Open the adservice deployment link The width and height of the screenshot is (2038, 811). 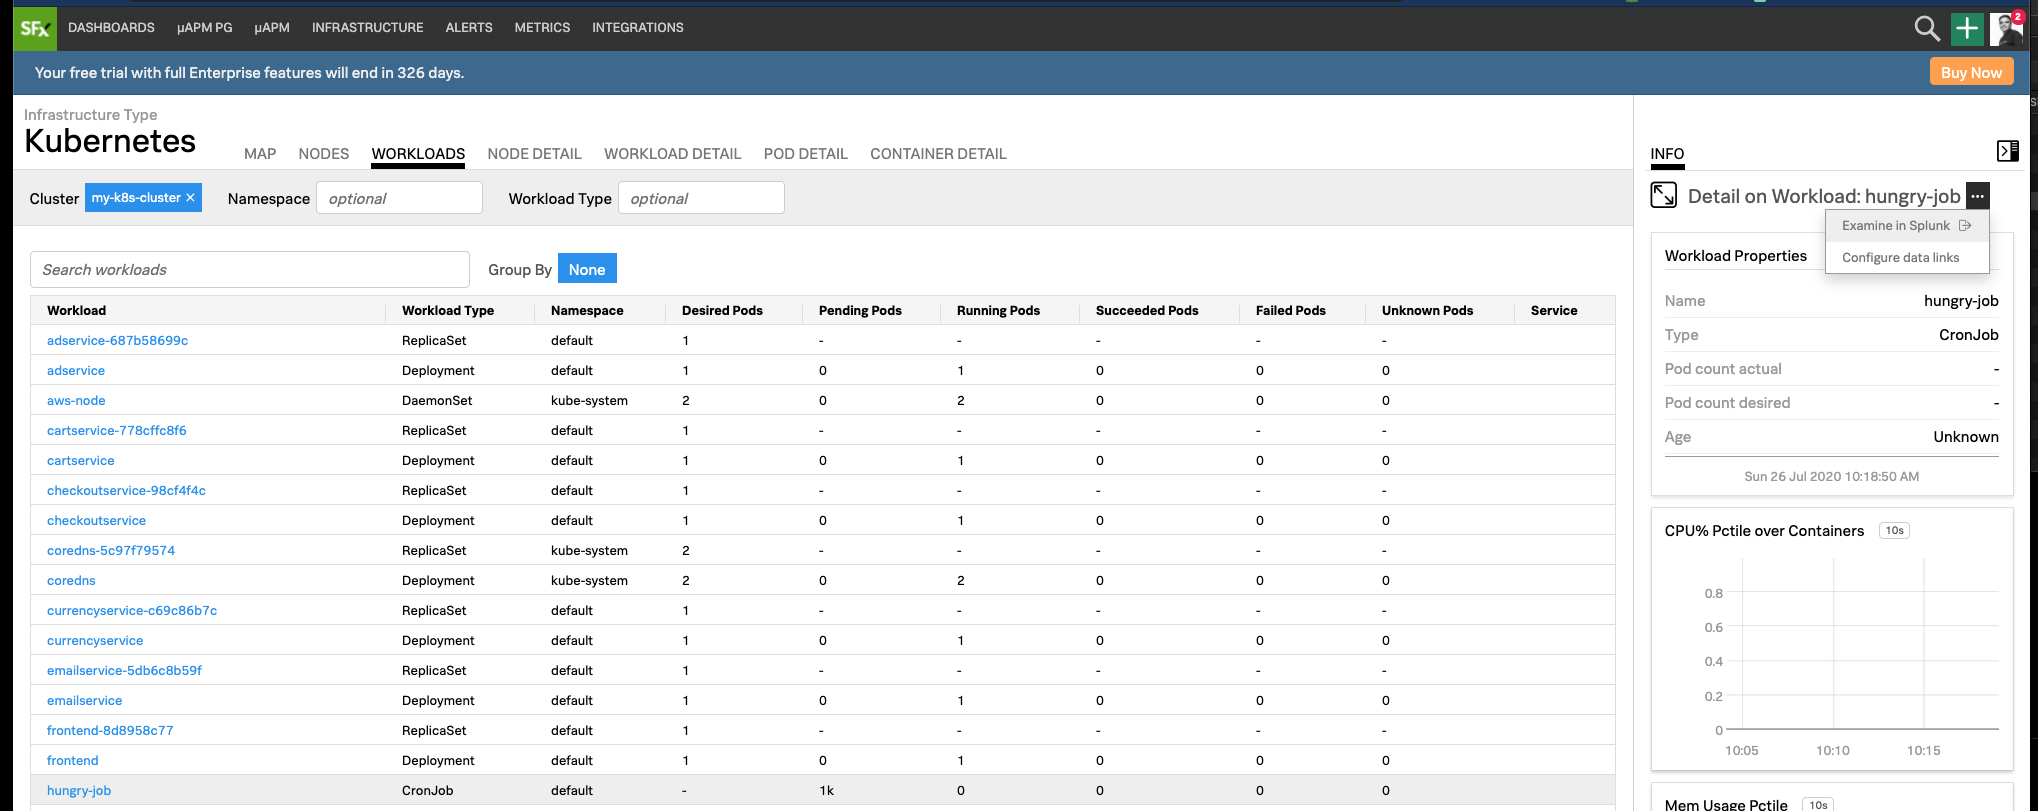tap(76, 370)
